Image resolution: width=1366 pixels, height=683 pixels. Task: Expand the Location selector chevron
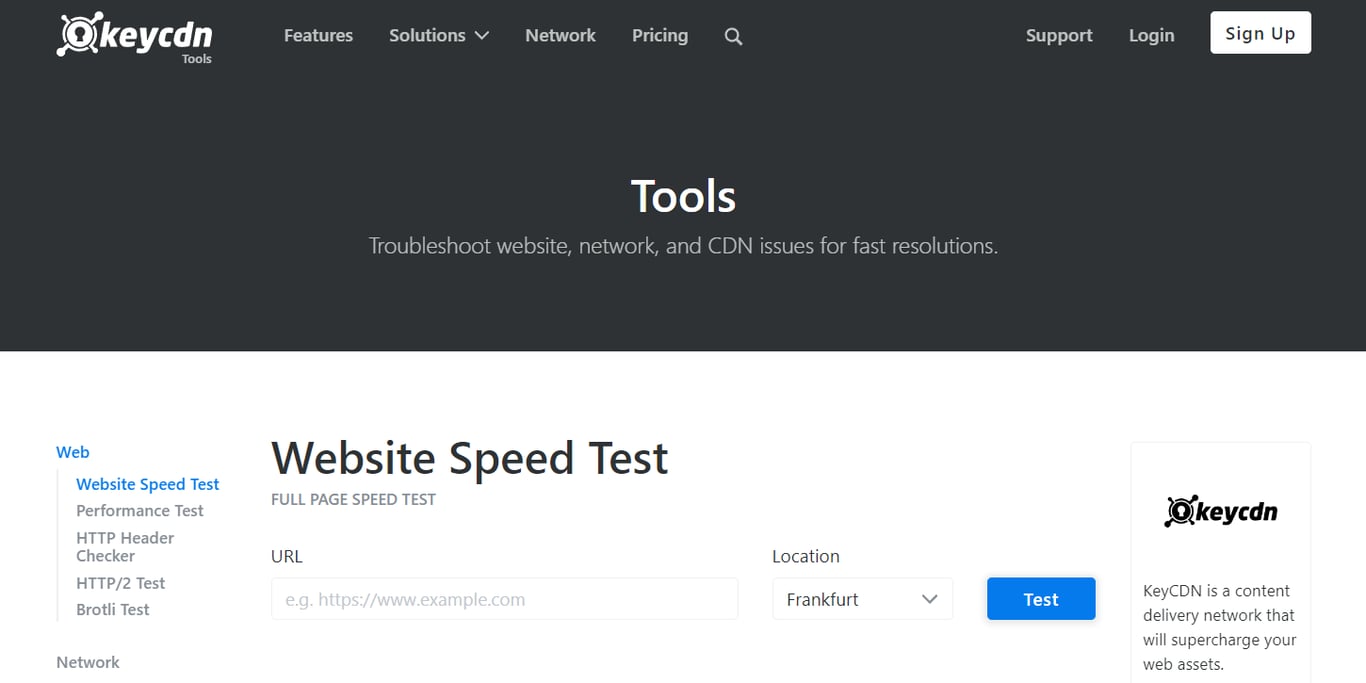pyautogui.click(x=929, y=599)
